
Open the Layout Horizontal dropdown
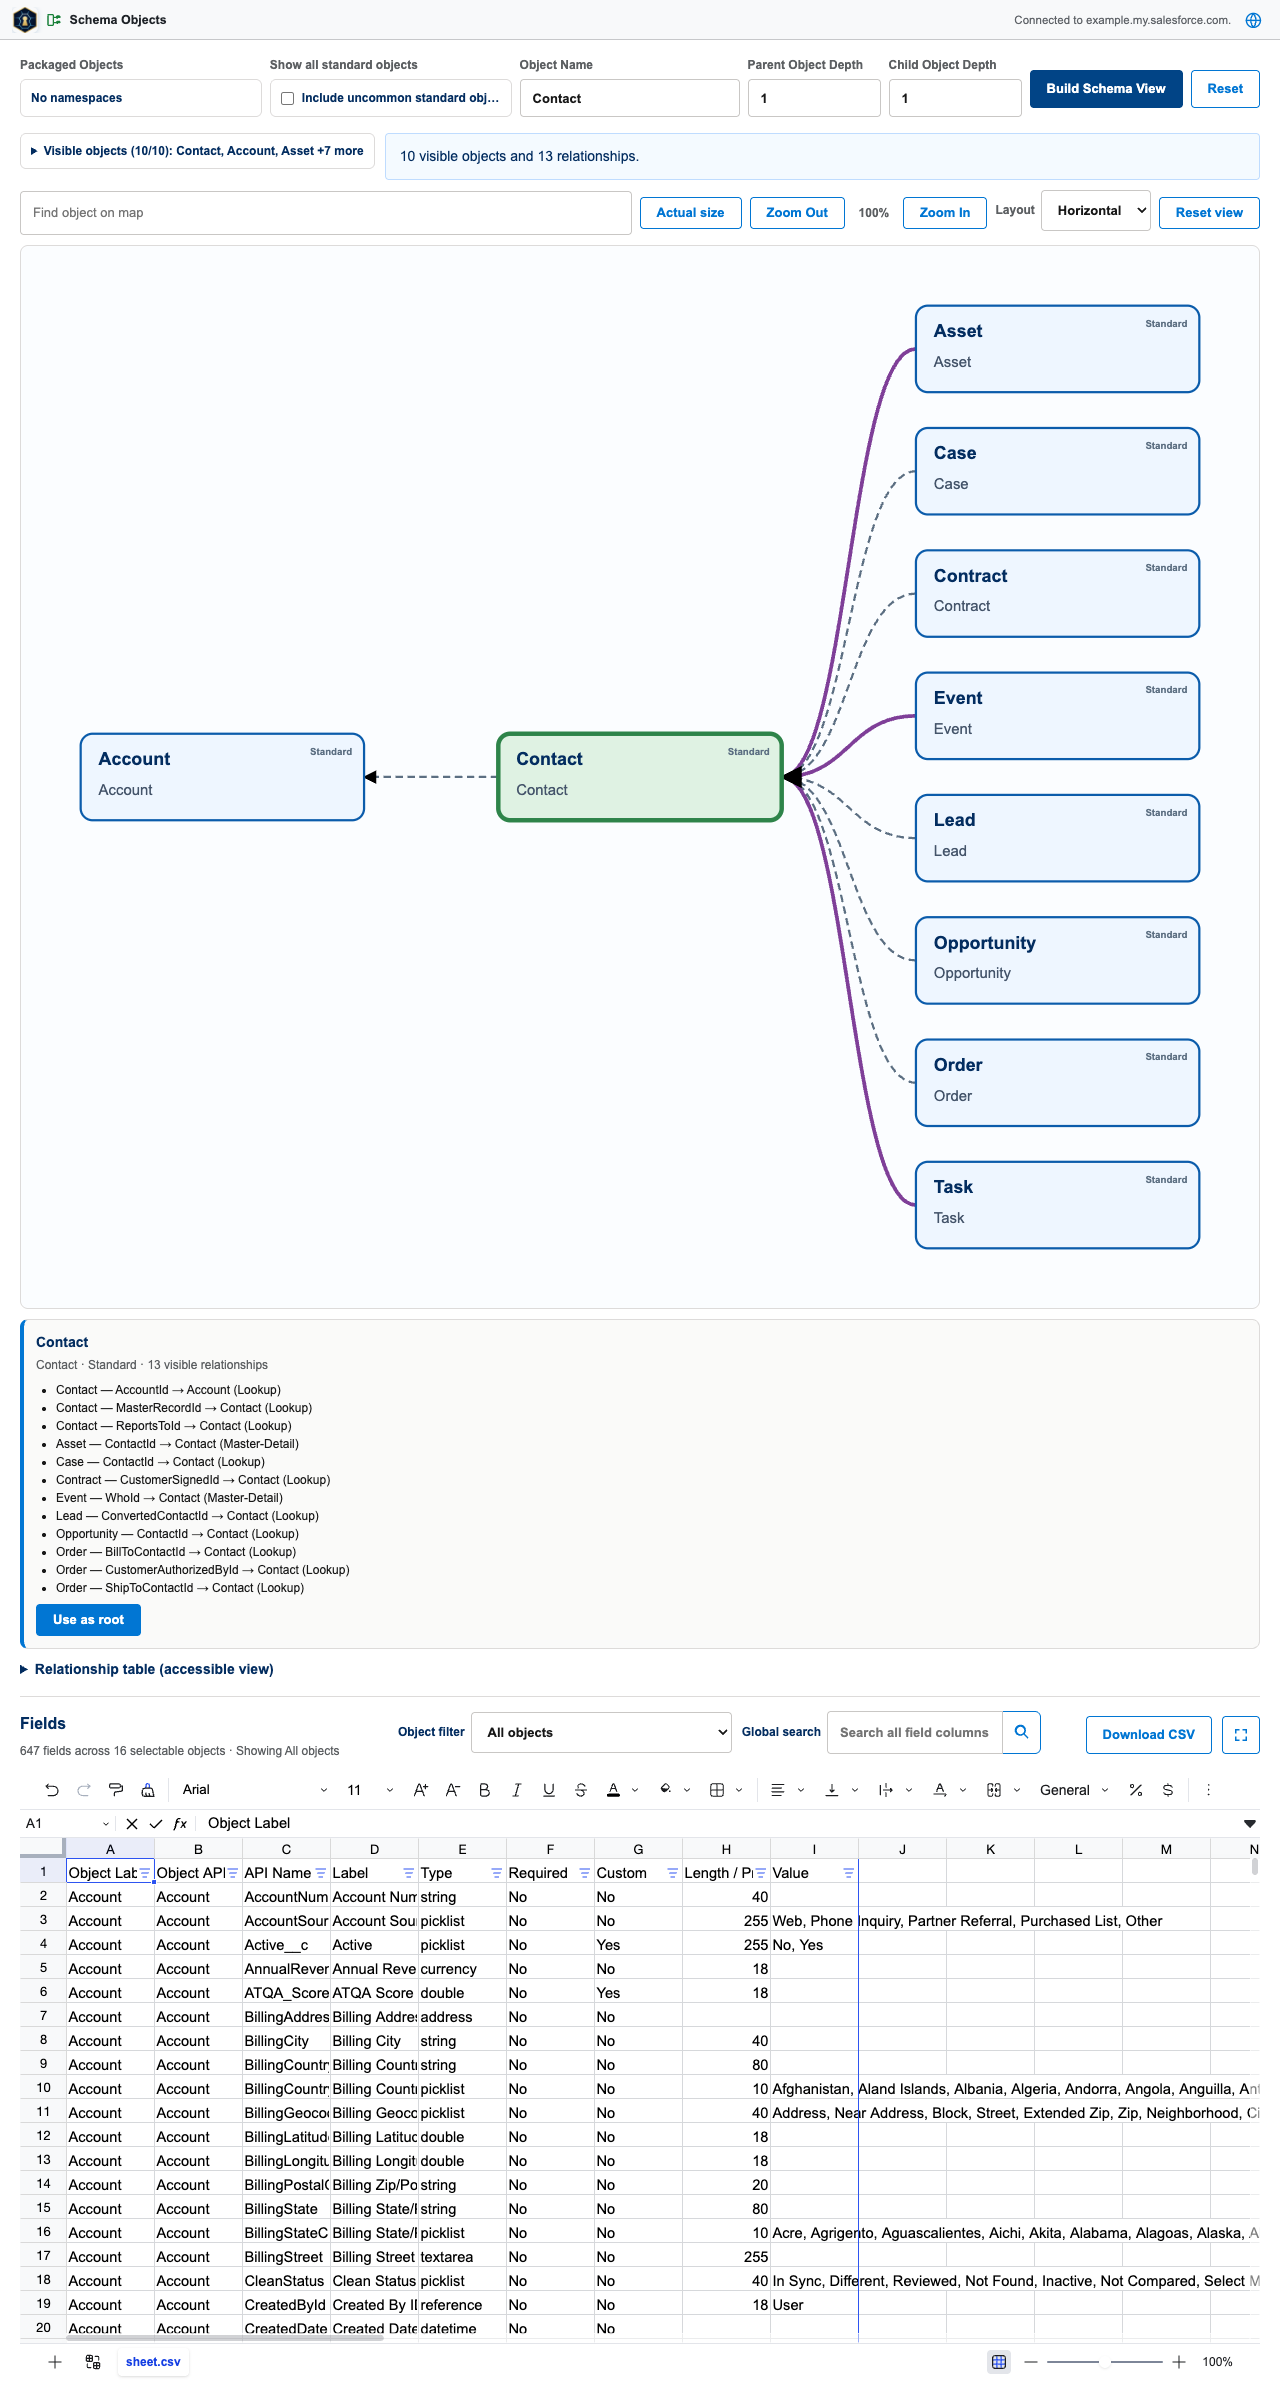coord(1096,211)
